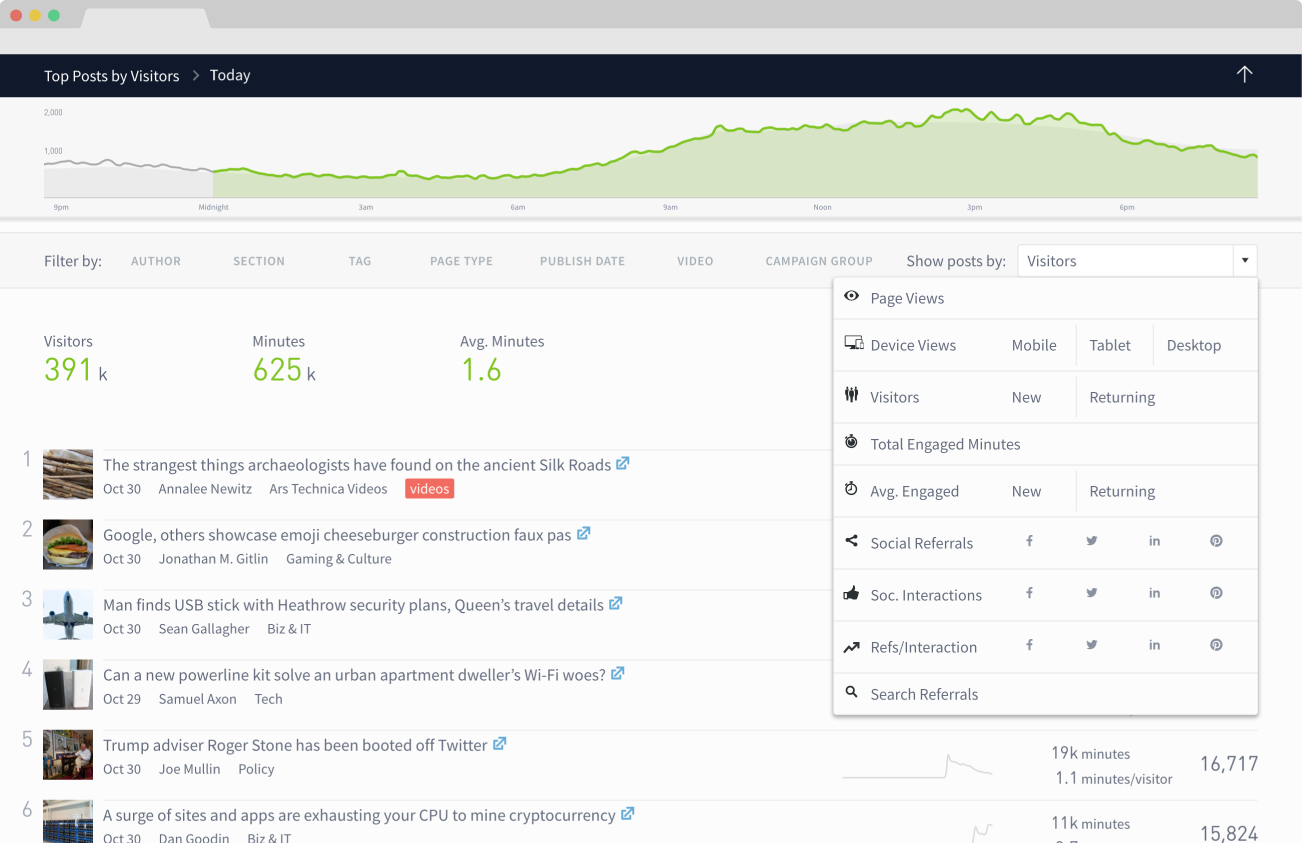Click the Visitors people icon in the menu
Image resolution: width=1302 pixels, height=843 pixels.
[x=851, y=394]
